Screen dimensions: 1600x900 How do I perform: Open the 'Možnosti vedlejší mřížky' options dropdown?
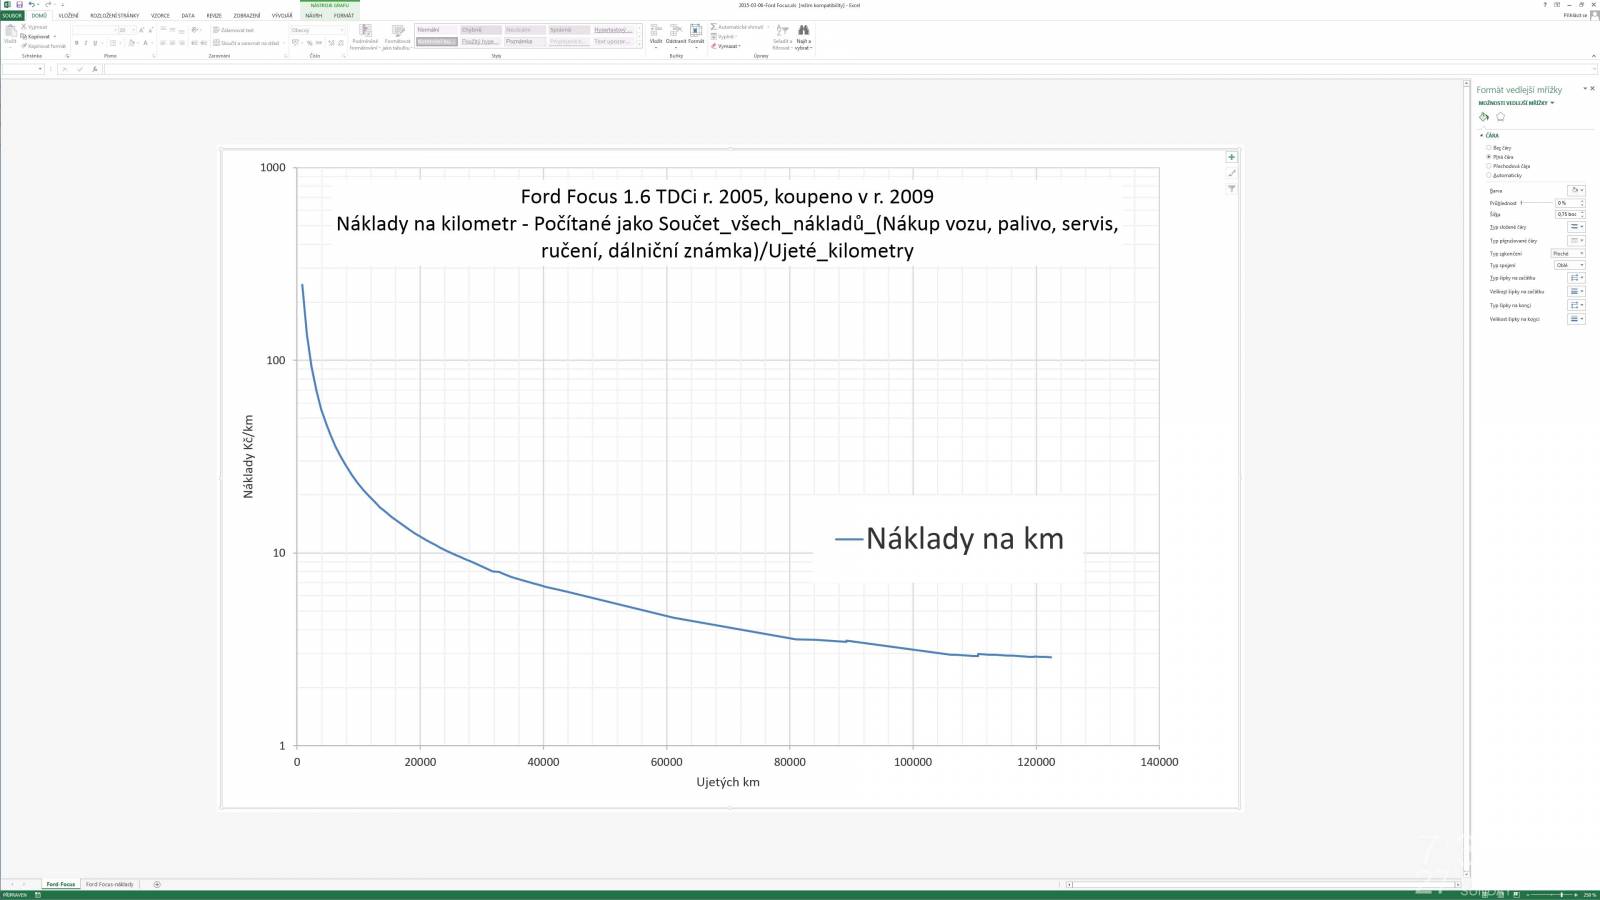coord(1516,103)
